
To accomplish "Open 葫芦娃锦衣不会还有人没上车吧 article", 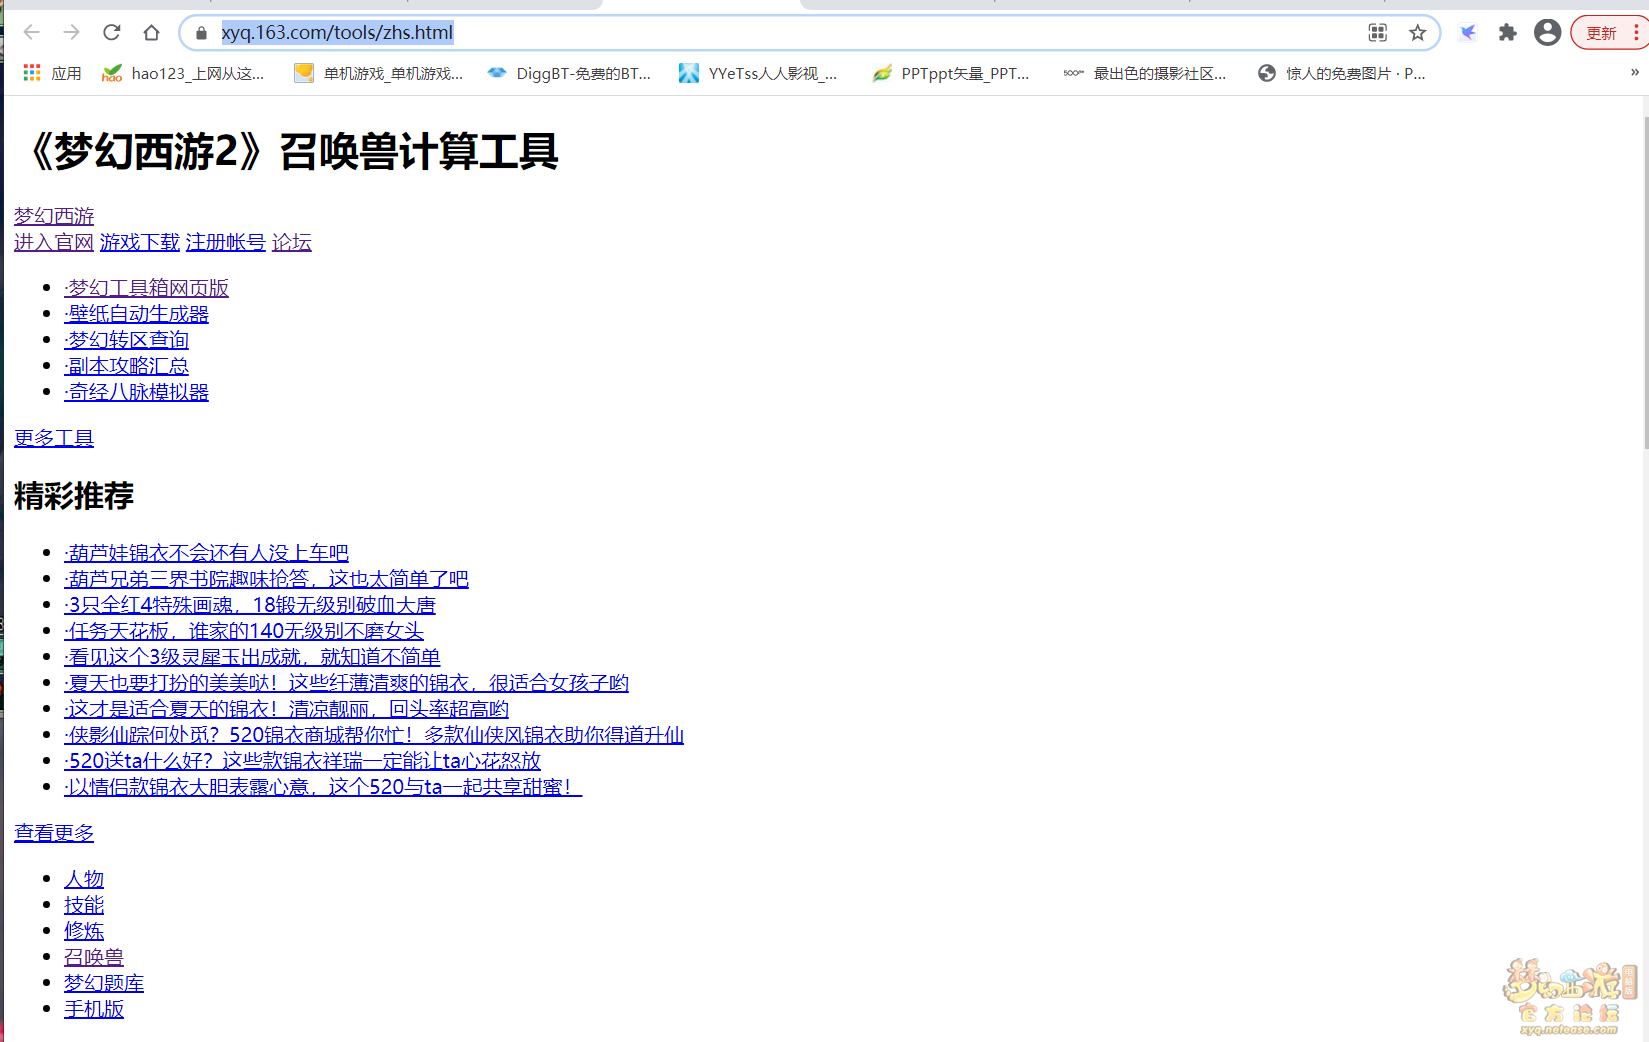I will coord(206,553).
